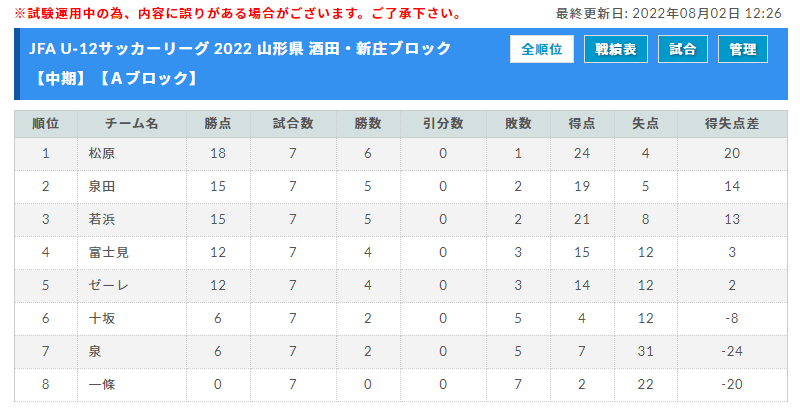Click the 管理 button
This screenshot has height=415, width=800.
[x=742, y=49]
